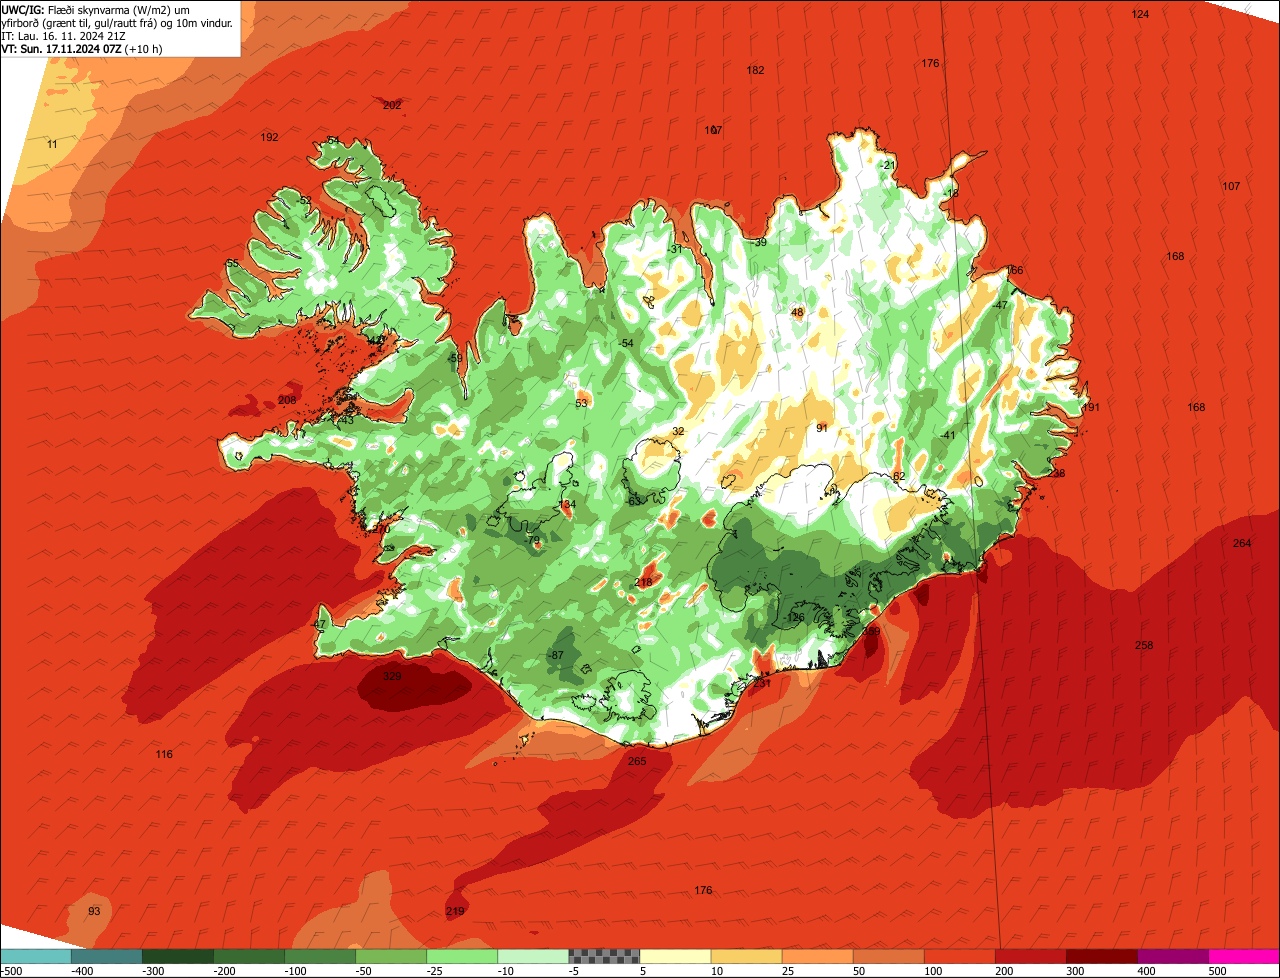Click the map value "191" off east coast
Viewport: 1280px width, 978px height.
click(x=1091, y=407)
